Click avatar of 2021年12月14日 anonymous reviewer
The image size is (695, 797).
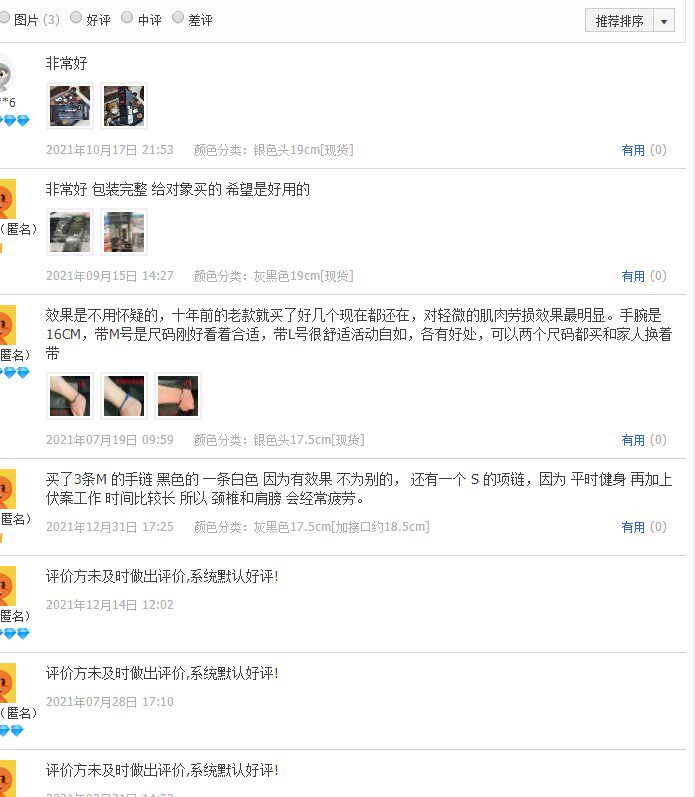click(8, 586)
